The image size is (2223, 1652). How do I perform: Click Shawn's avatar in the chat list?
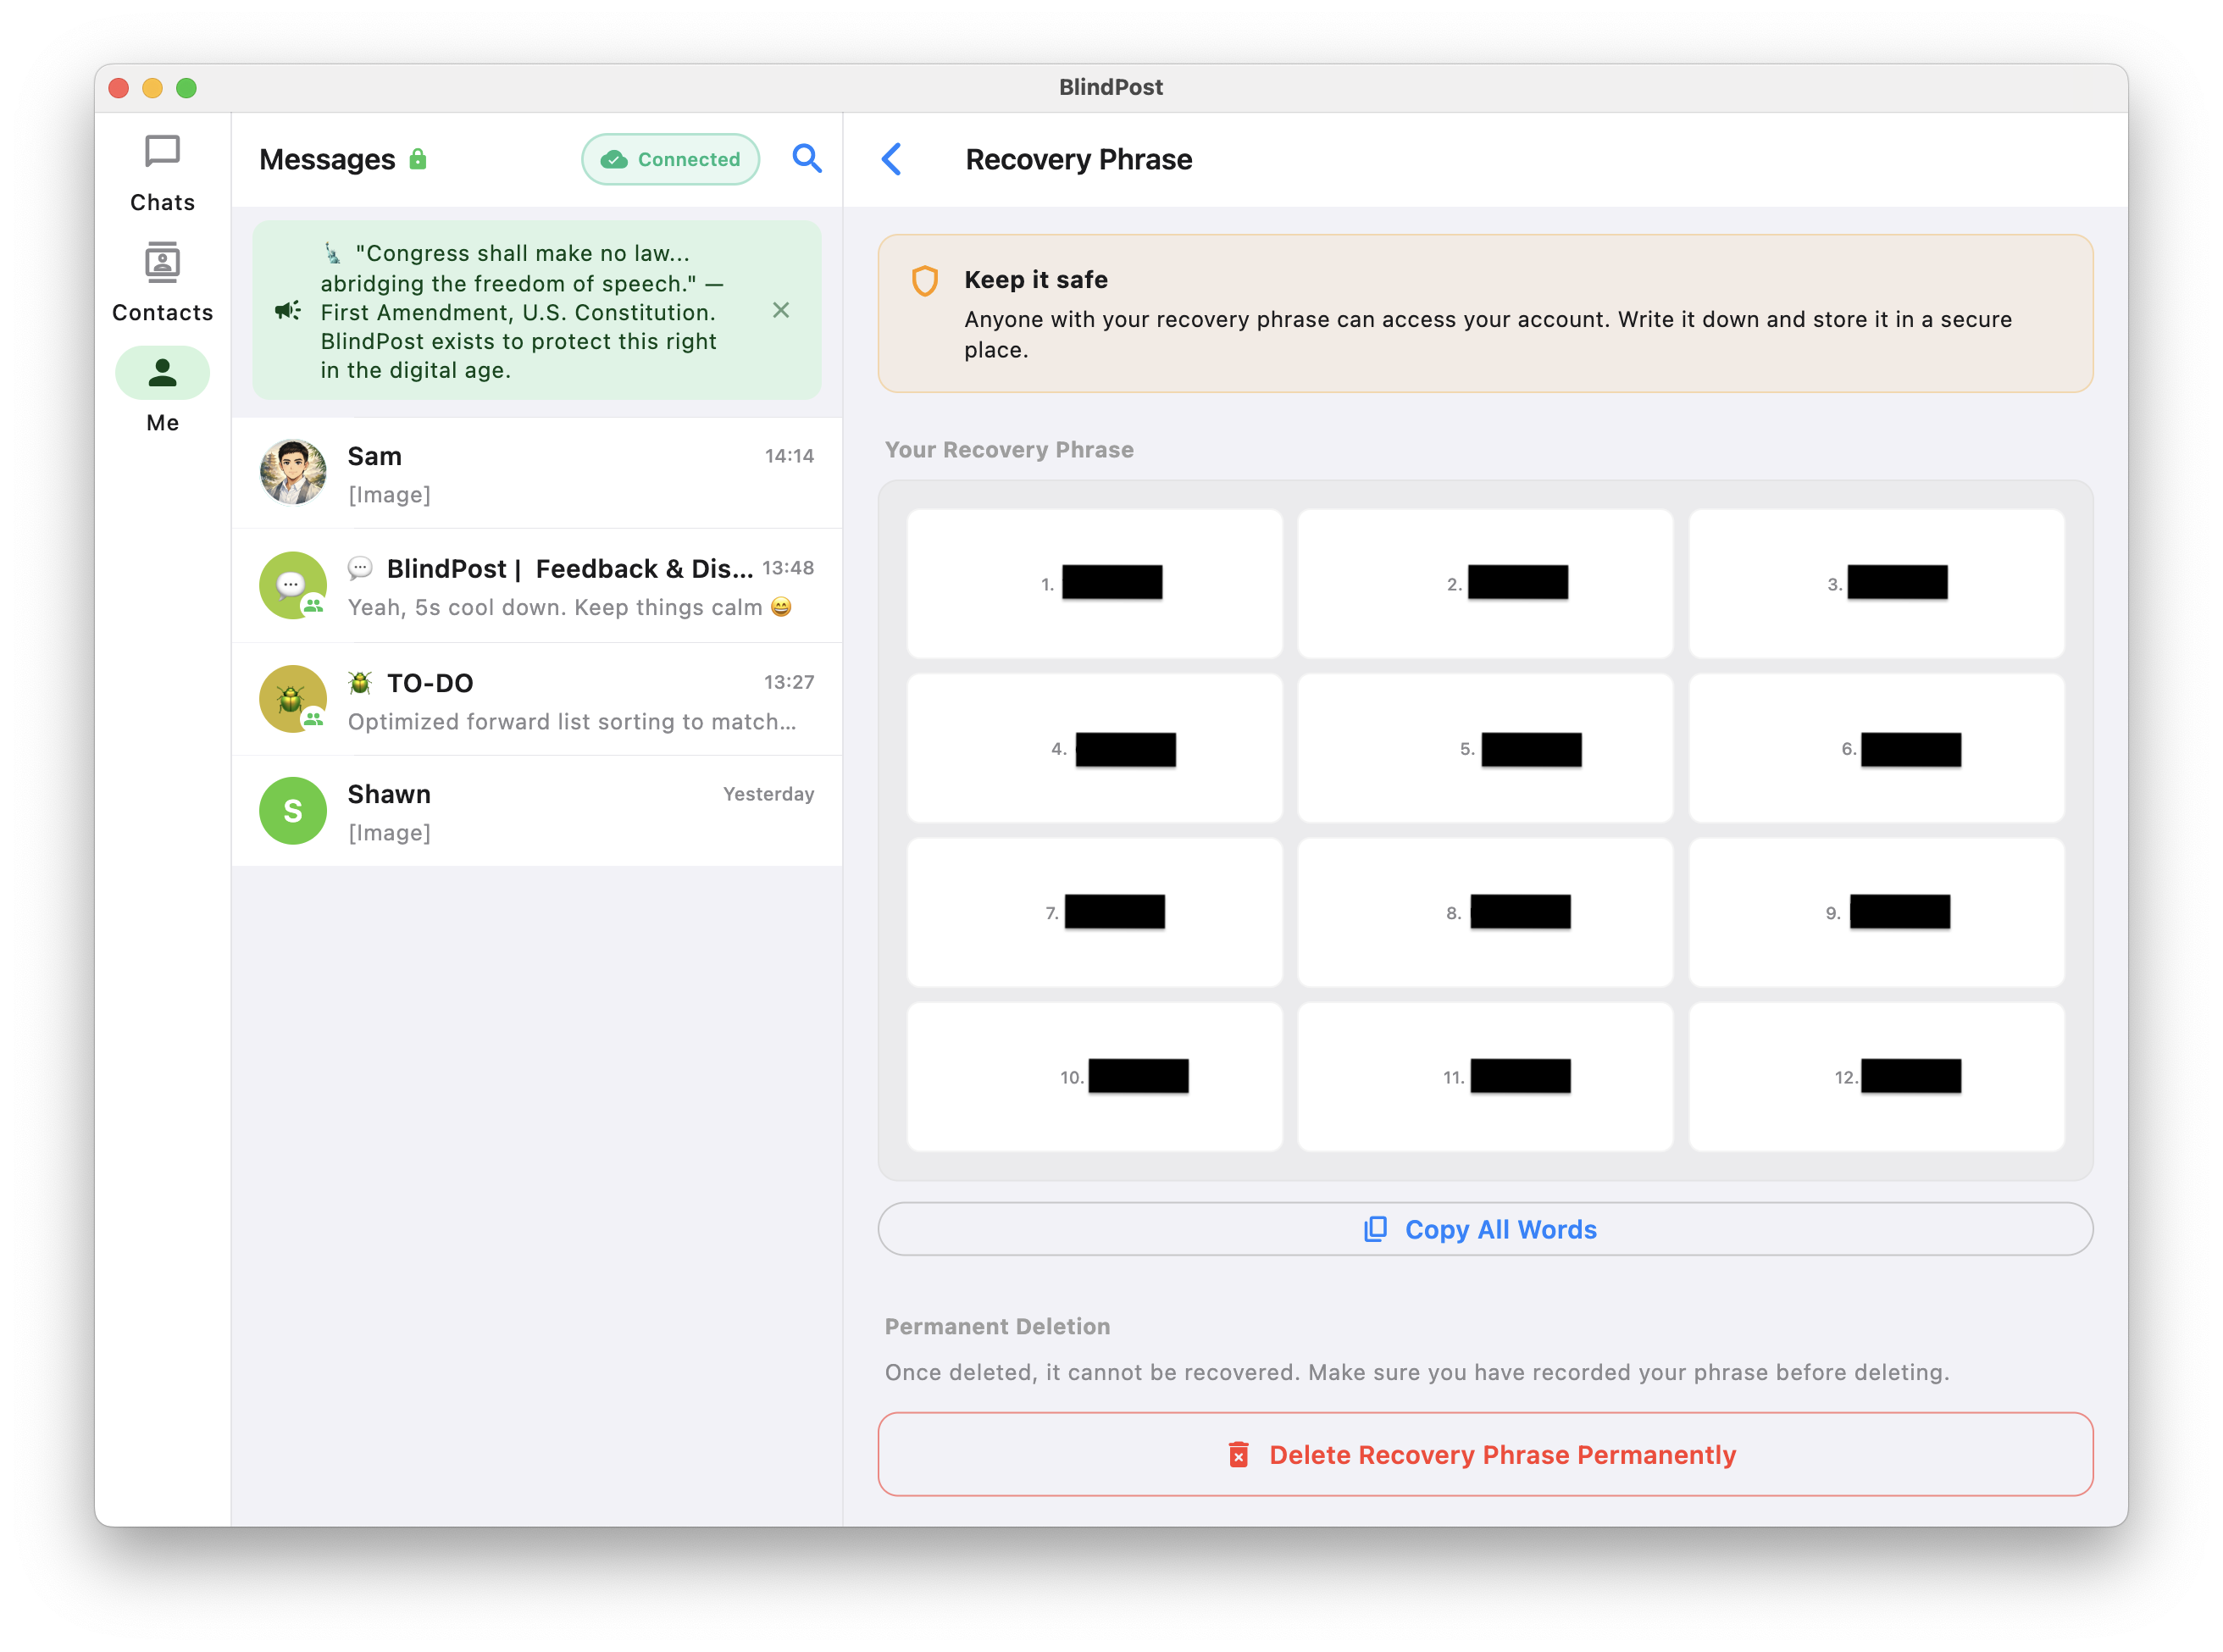(x=292, y=810)
